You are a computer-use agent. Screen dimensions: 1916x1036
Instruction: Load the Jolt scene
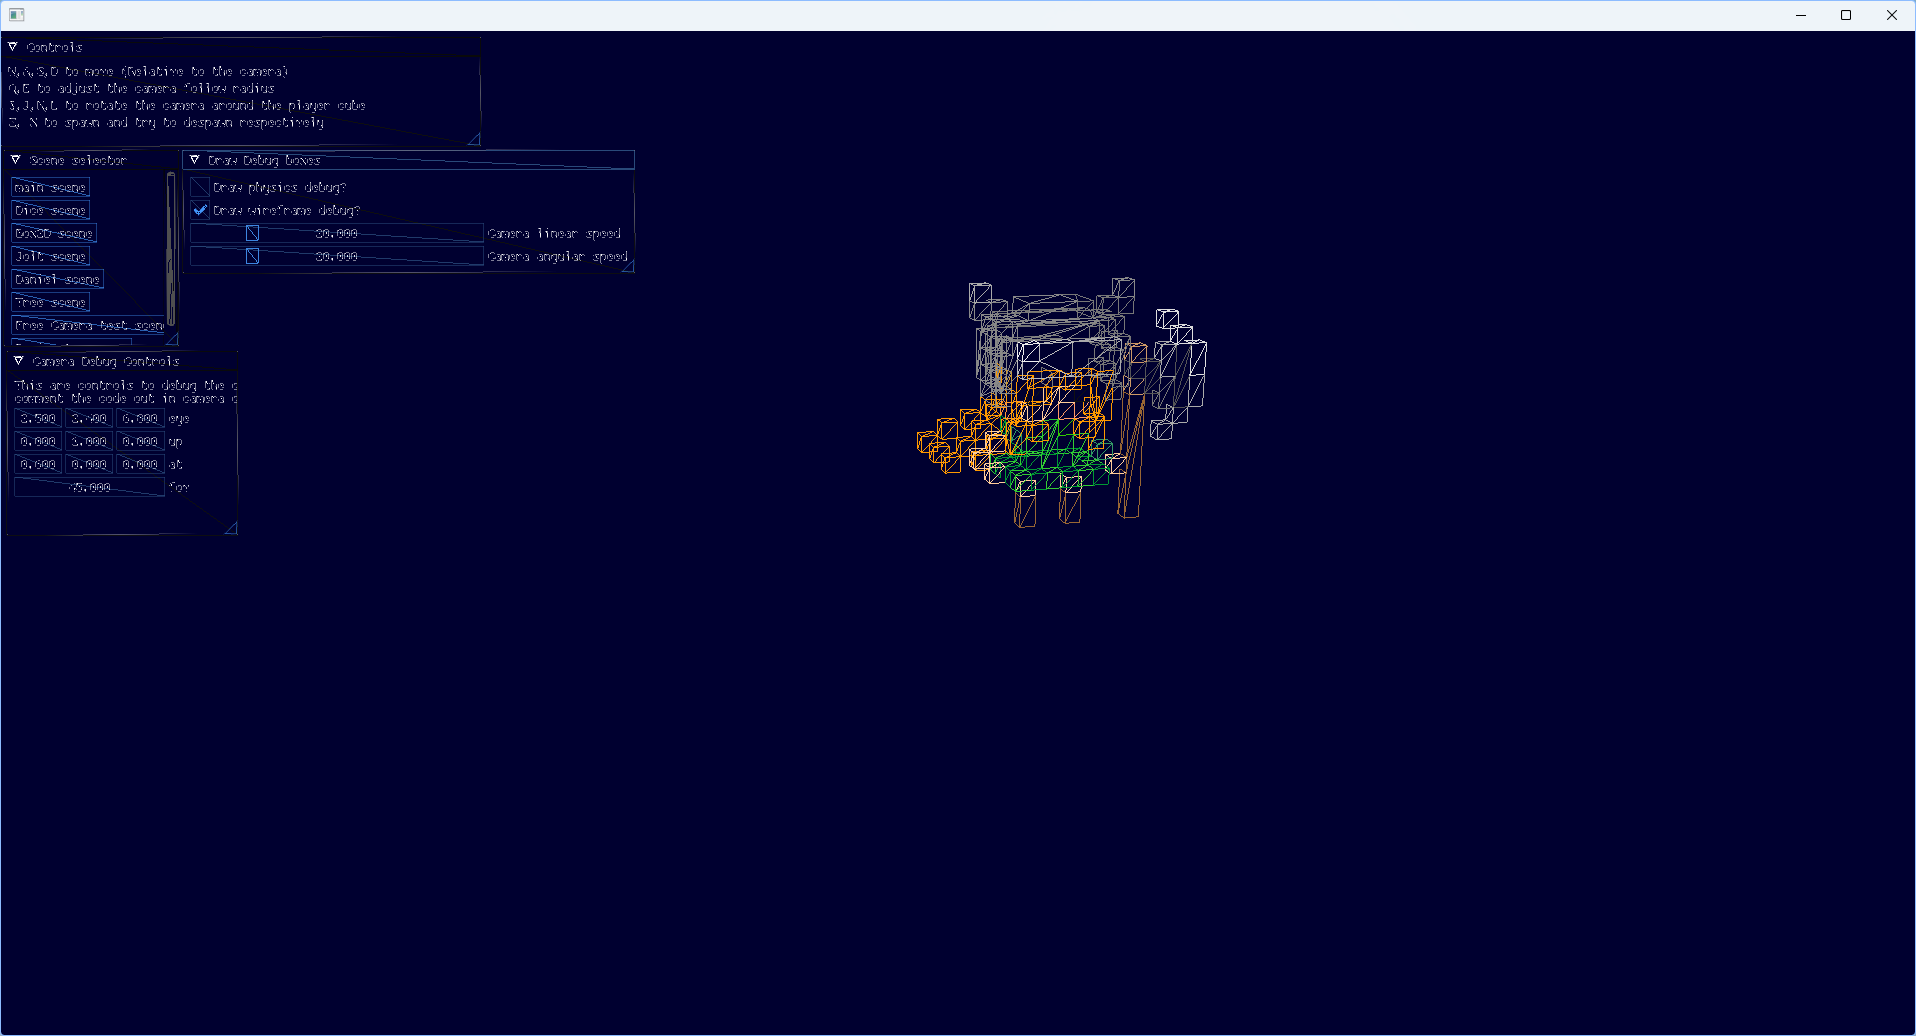click(x=51, y=256)
